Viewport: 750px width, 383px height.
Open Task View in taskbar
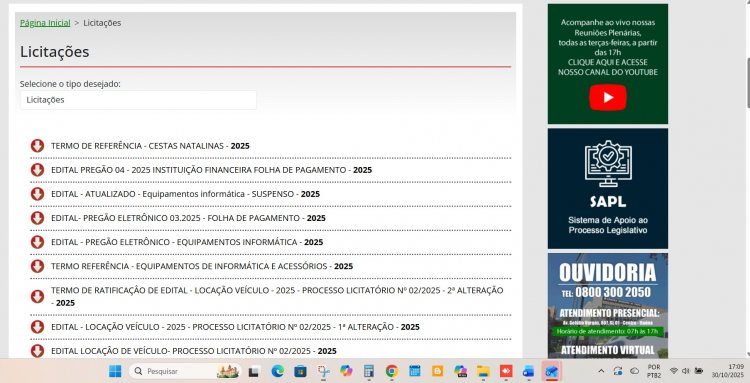(254, 371)
